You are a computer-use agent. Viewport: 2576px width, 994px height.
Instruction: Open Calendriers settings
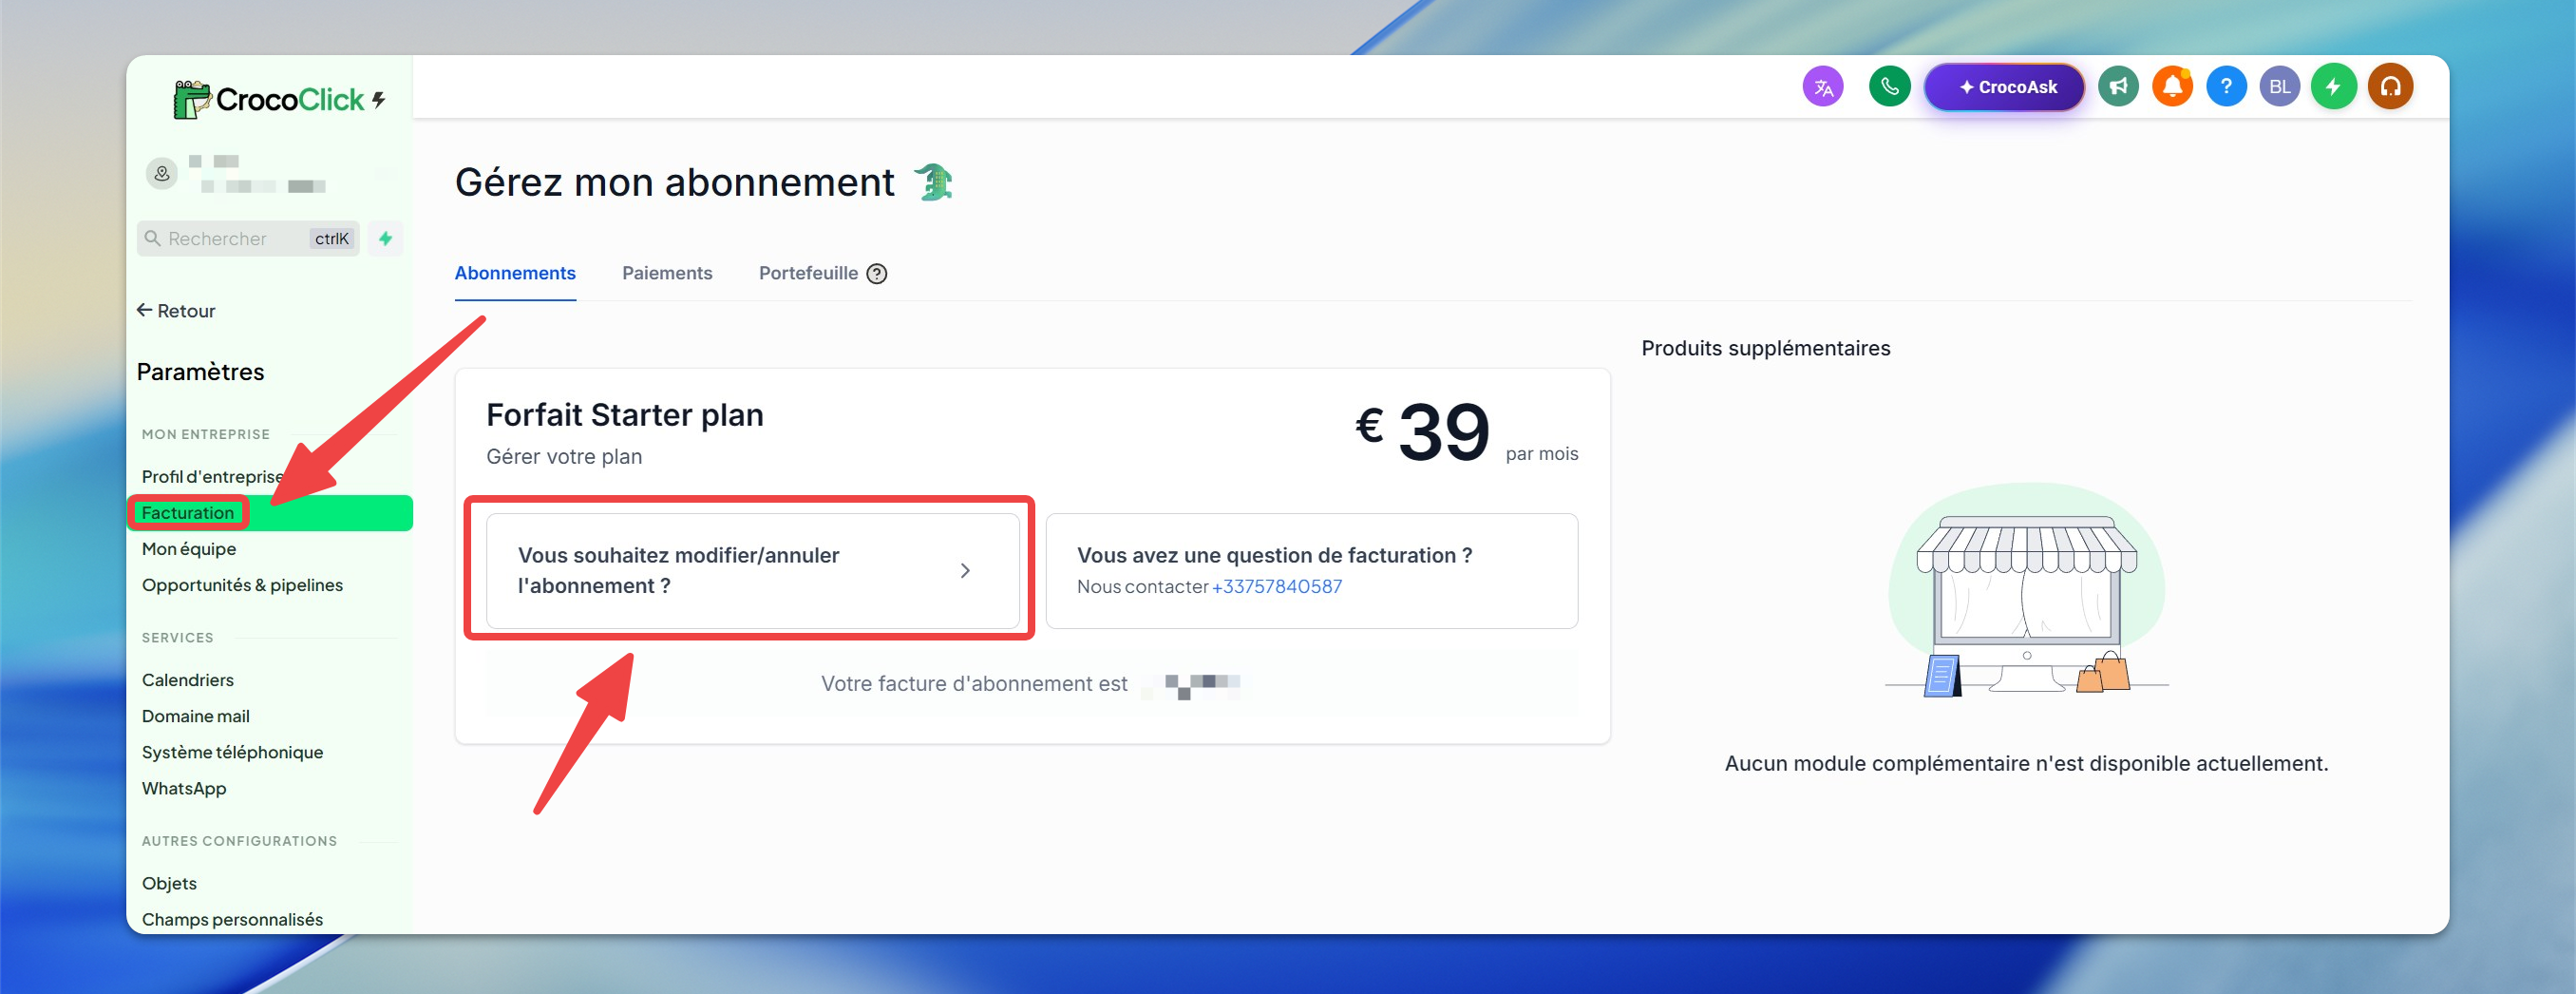(x=188, y=680)
